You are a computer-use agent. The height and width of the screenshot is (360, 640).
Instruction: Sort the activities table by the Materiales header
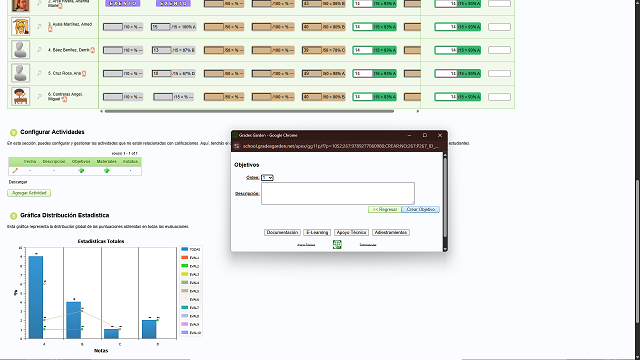107,162
